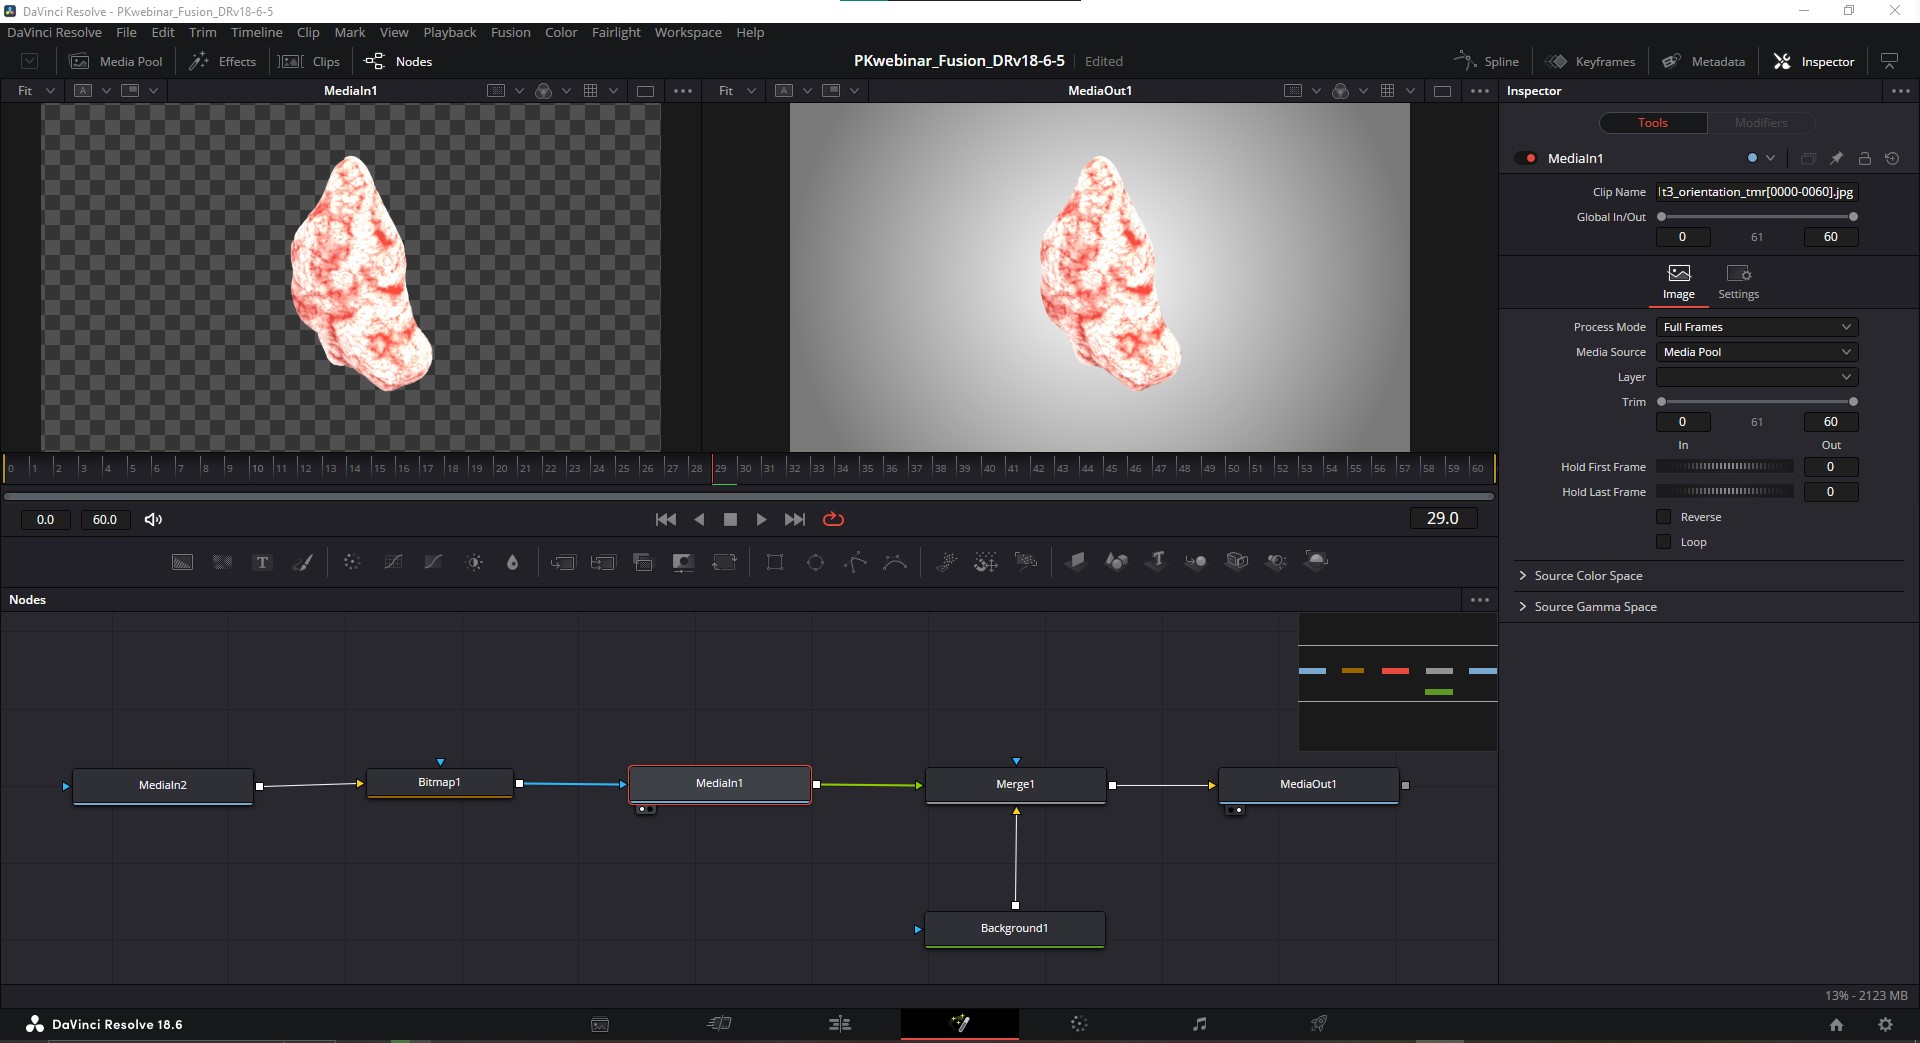Show the Metadata panel
Screen dimensions: 1920x1043
coord(1704,61)
